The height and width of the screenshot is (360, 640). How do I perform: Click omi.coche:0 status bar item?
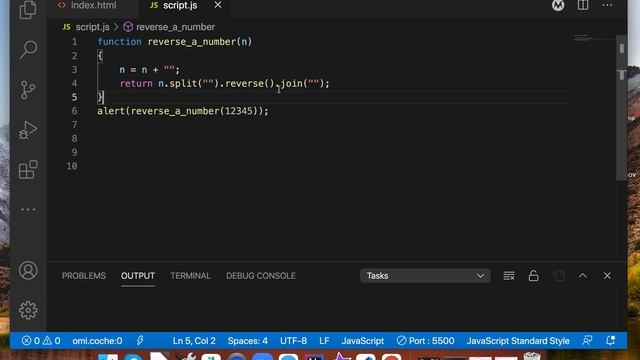pyautogui.click(x=97, y=341)
